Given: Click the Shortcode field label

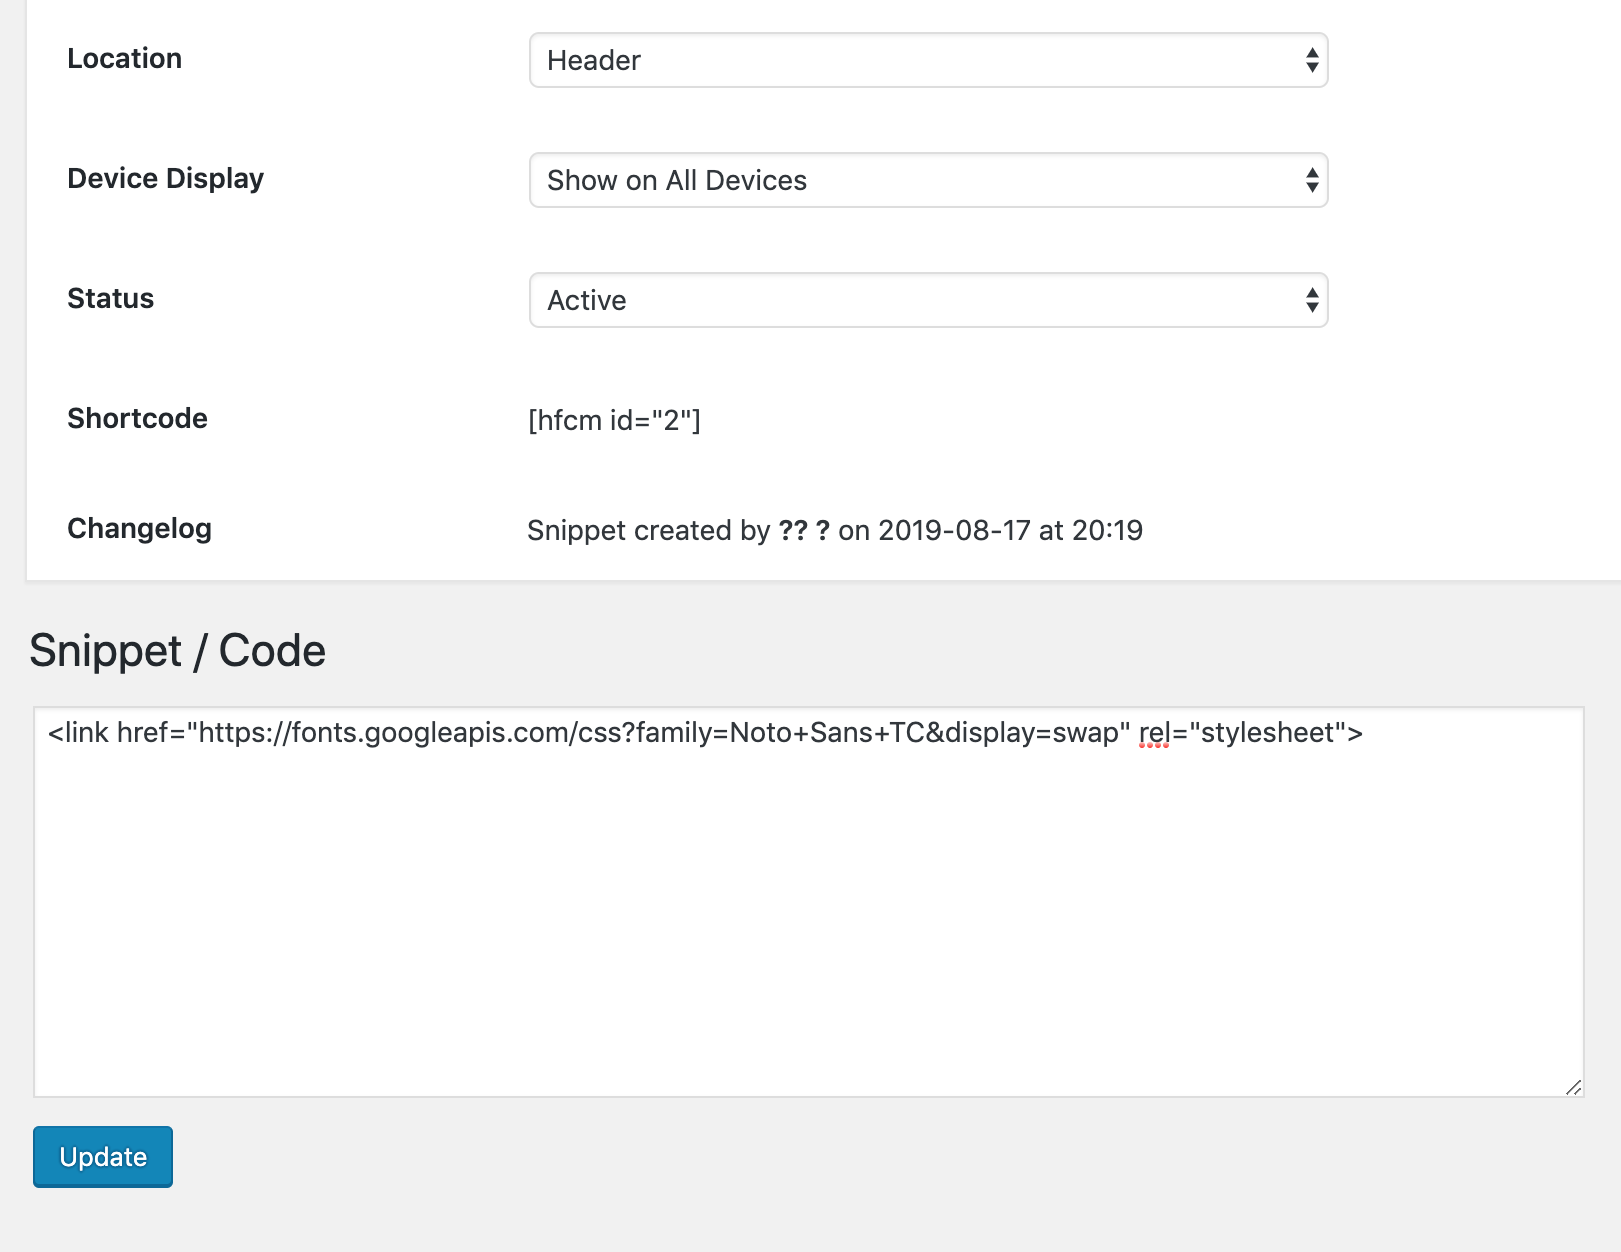Looking at the screenshot, I should tap(137, 418).
